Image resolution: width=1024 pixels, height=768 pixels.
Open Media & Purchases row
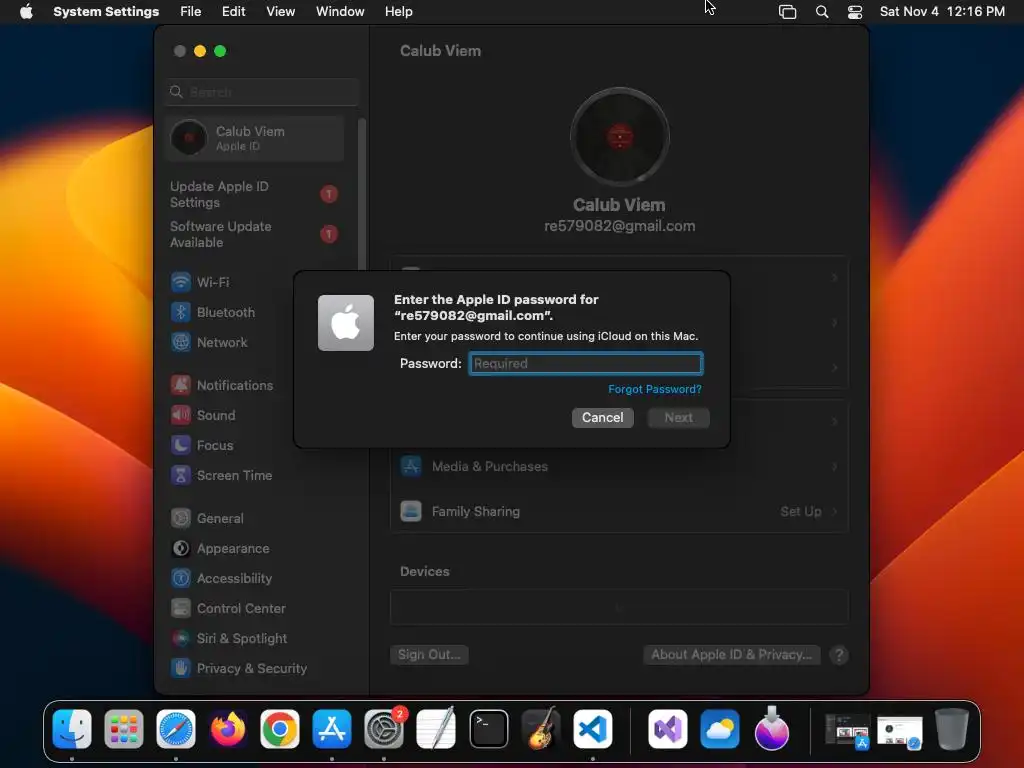619,466
